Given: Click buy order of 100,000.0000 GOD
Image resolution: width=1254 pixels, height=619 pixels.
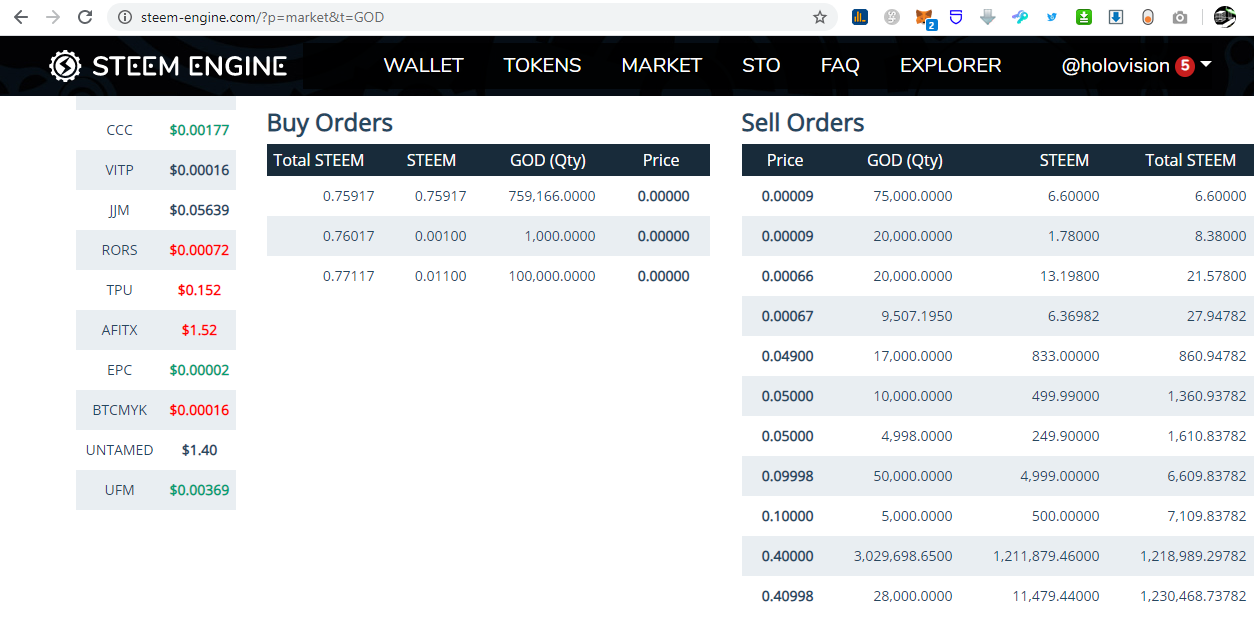Looking at the screenshot, I should click(488, 276).
